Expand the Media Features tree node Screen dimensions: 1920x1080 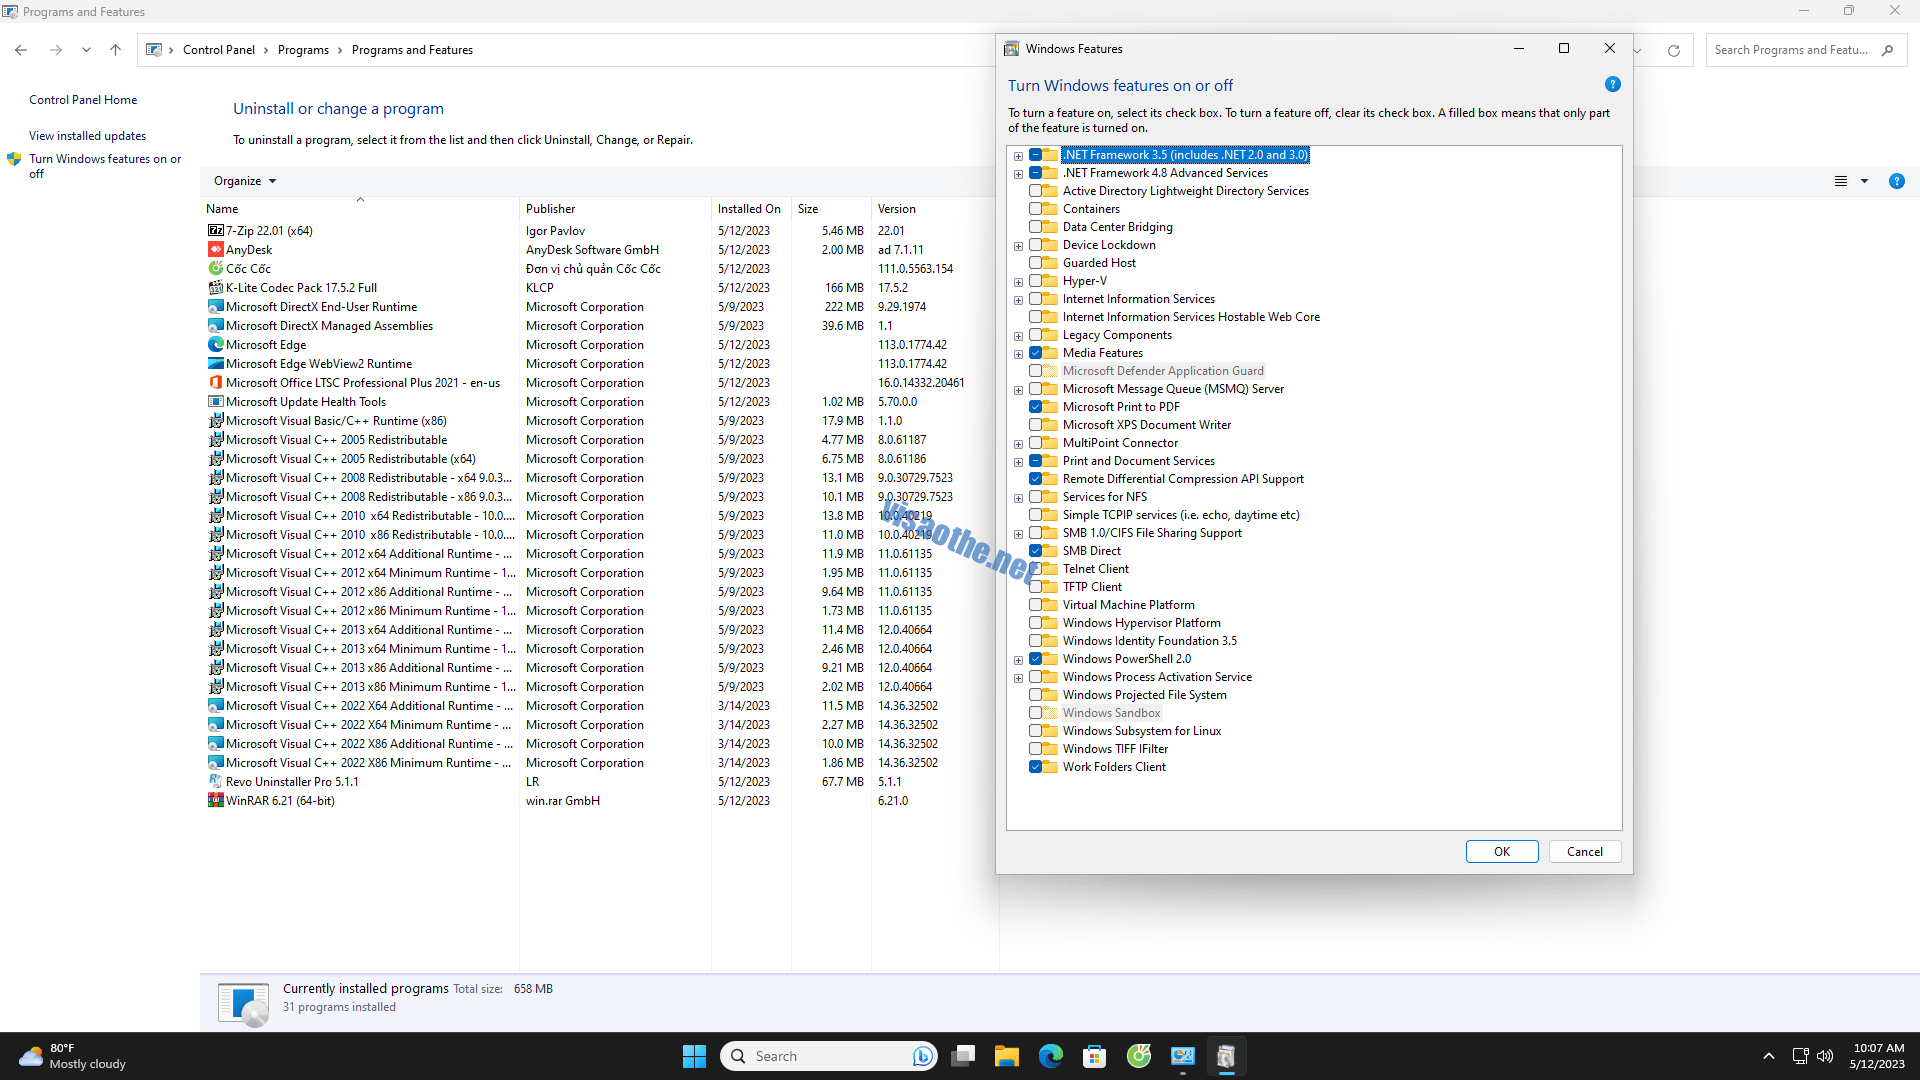pyautogui.click(x=1019, y=352)
